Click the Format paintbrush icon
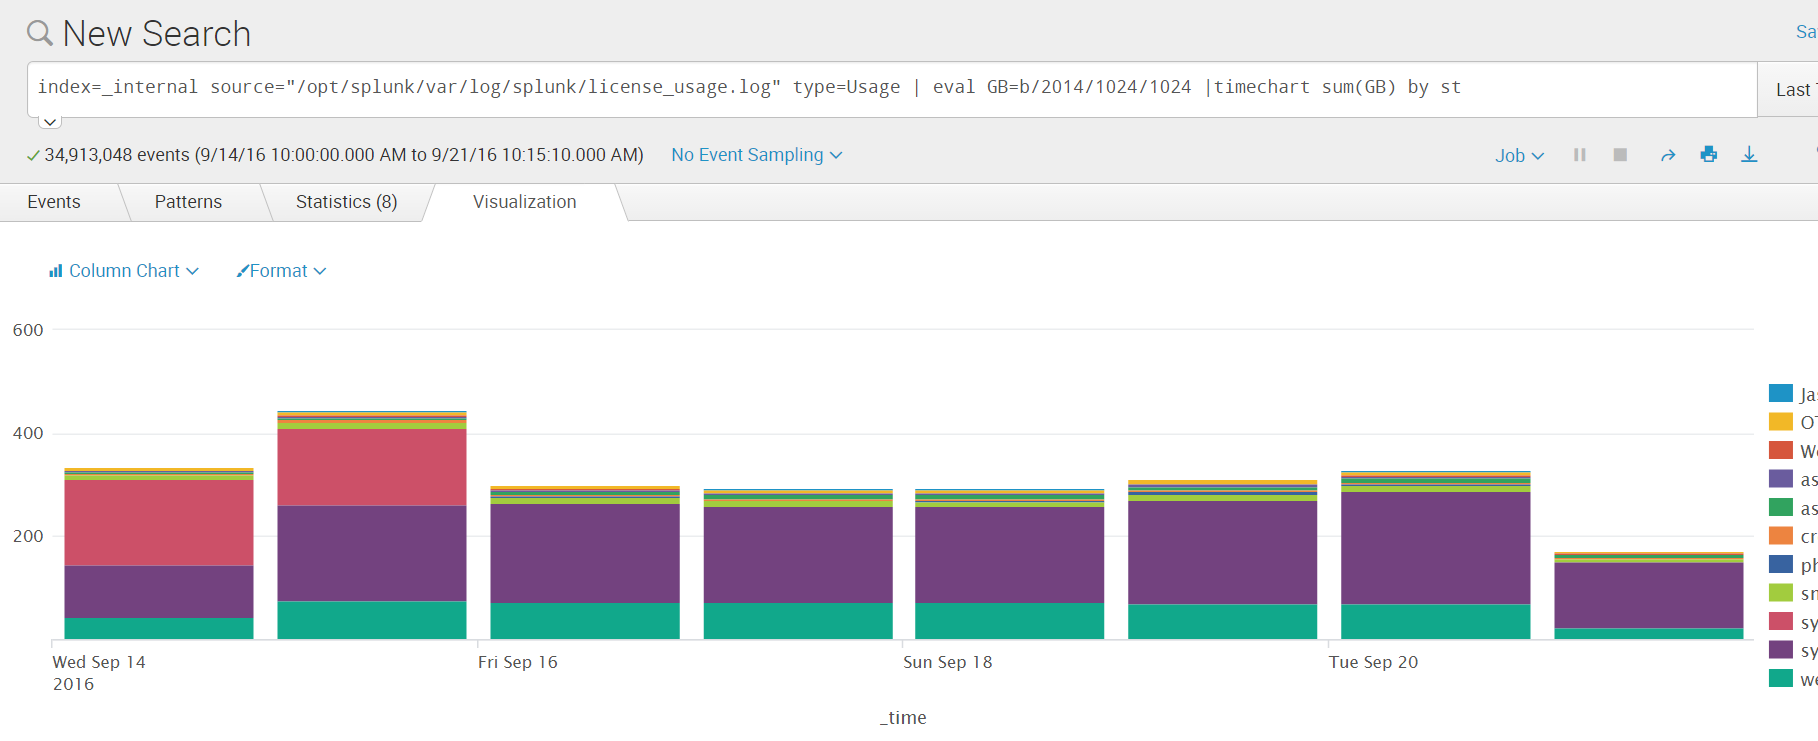Viewport: 1818px width, 741px height. (242, 271)
